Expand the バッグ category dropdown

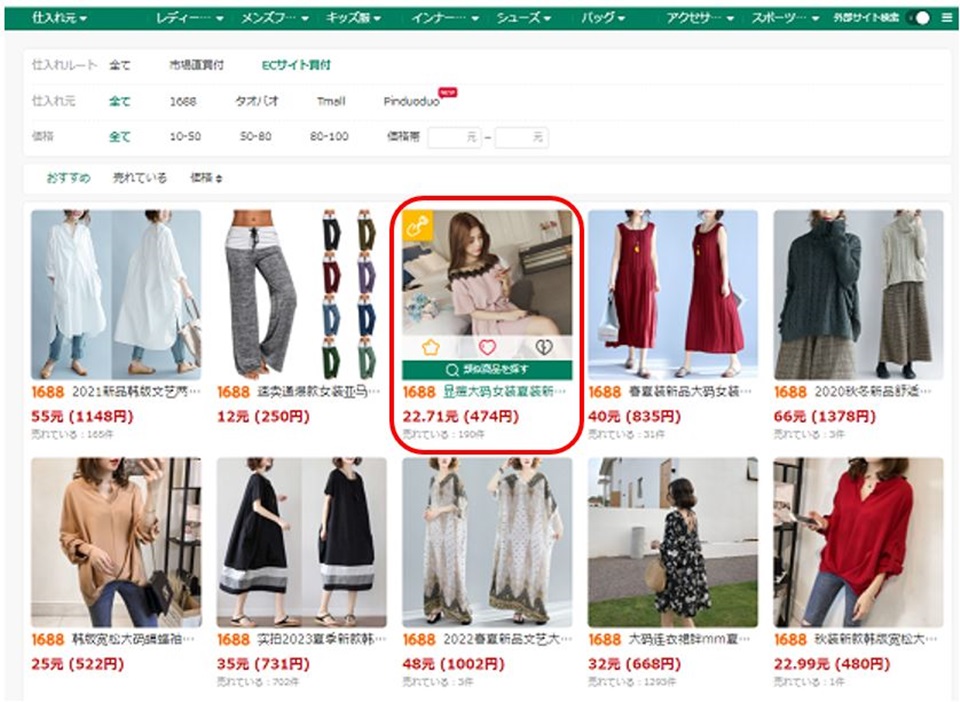pyautogui.click(x=603, y=18)
